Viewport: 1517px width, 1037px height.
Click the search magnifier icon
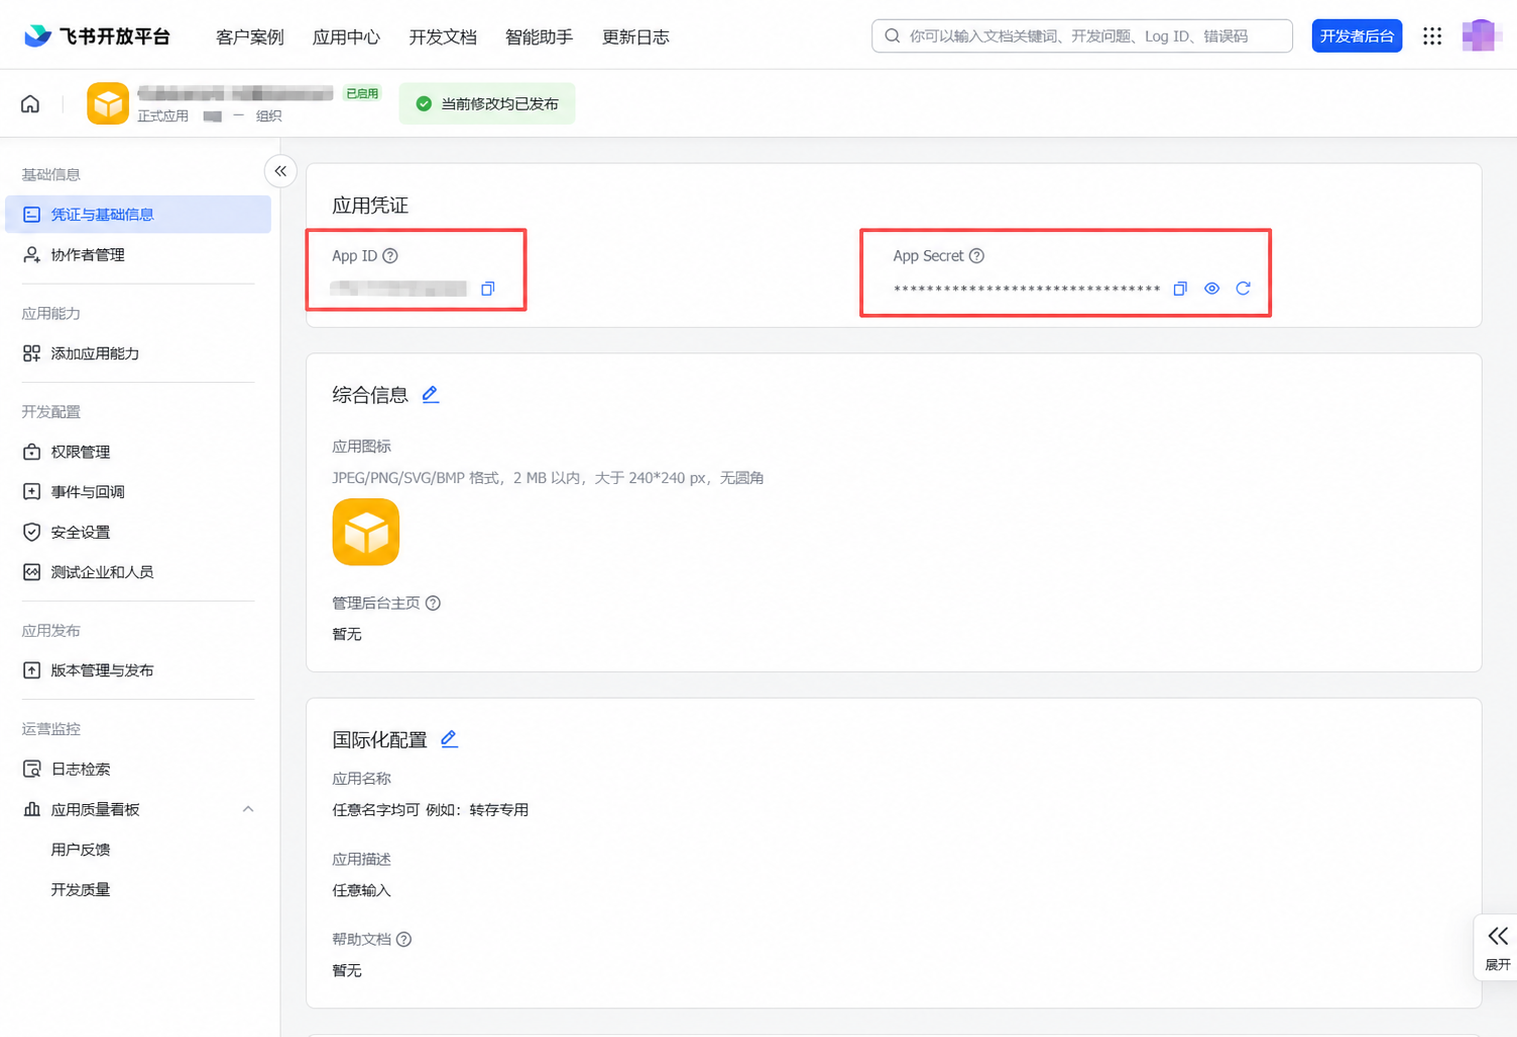(x=892, y=36)
